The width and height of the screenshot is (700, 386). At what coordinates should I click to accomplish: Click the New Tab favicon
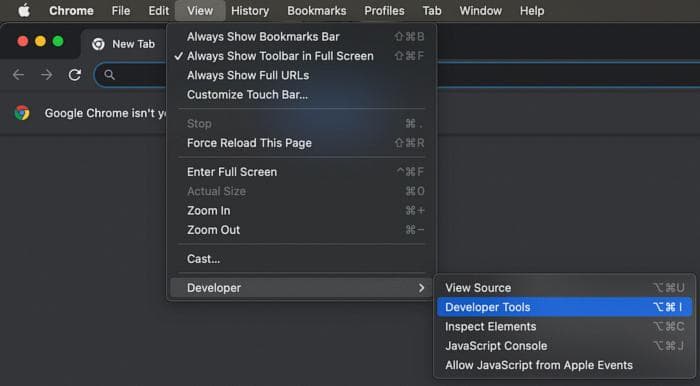coord(98,44)
